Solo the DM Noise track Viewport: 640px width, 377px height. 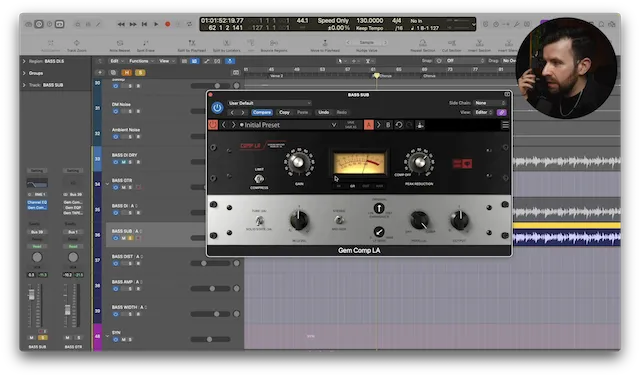(x=130, y=111)
